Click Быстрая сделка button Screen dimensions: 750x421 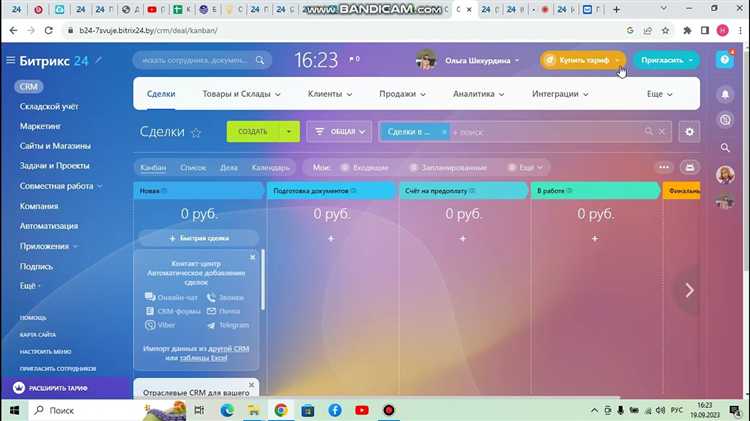pyautogui.click(x=199, y=238)
